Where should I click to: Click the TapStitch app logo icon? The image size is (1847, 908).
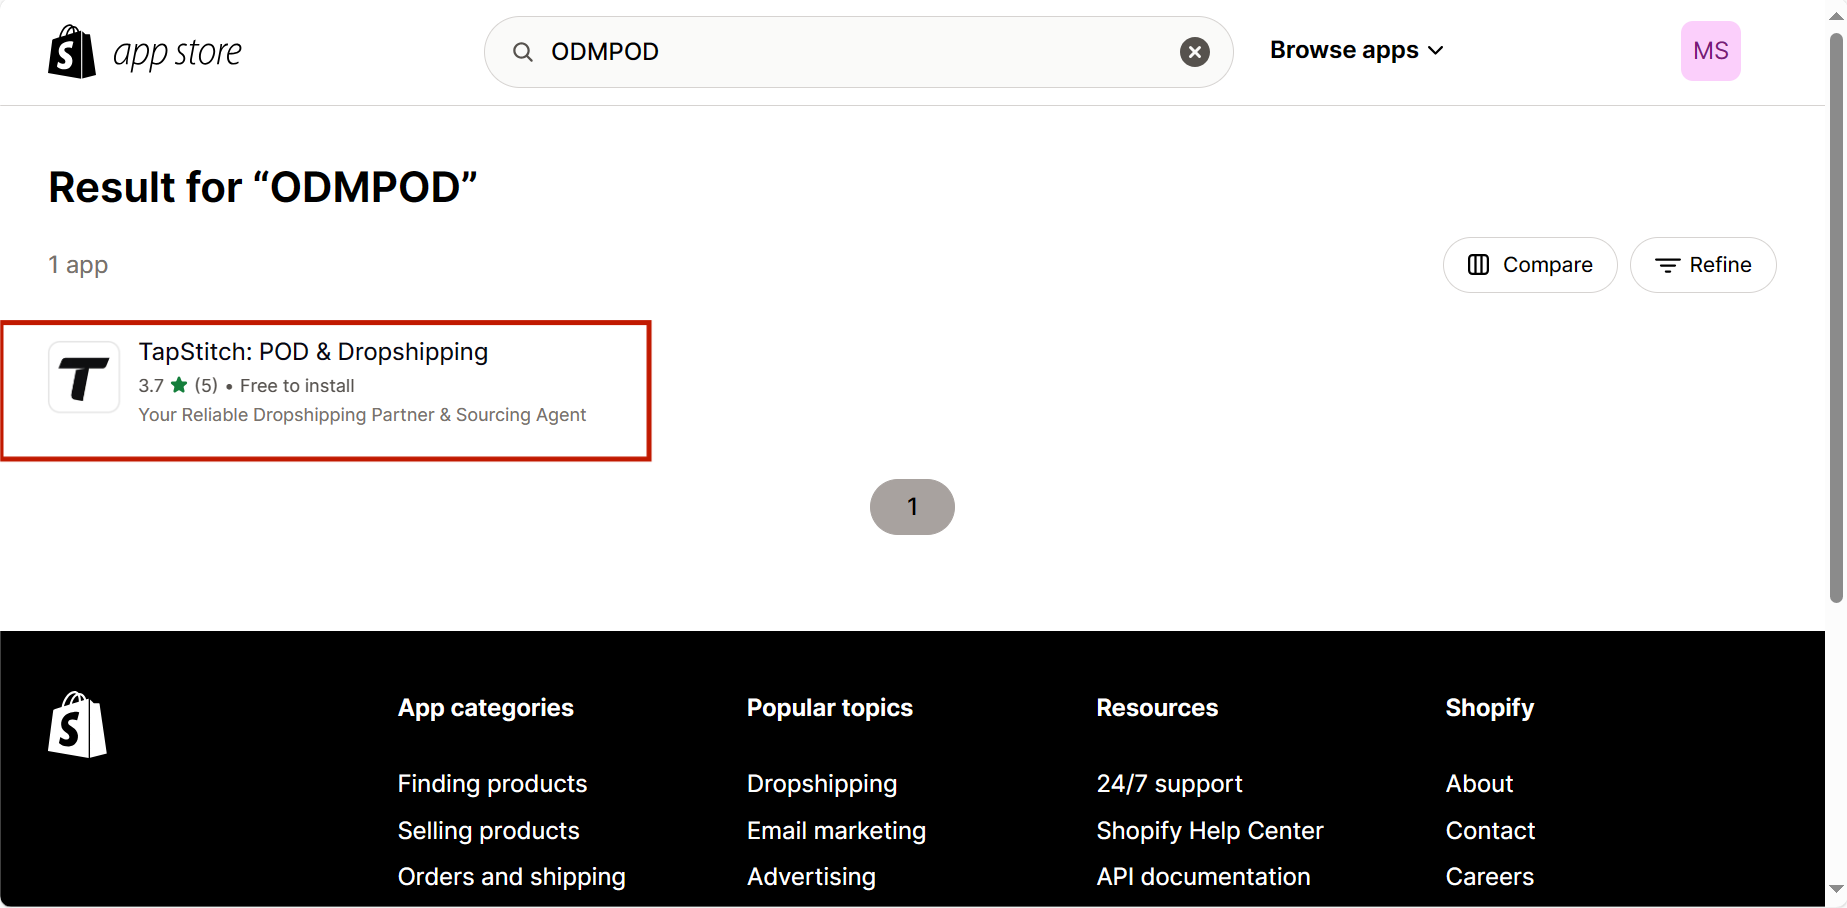pos(84,378)
